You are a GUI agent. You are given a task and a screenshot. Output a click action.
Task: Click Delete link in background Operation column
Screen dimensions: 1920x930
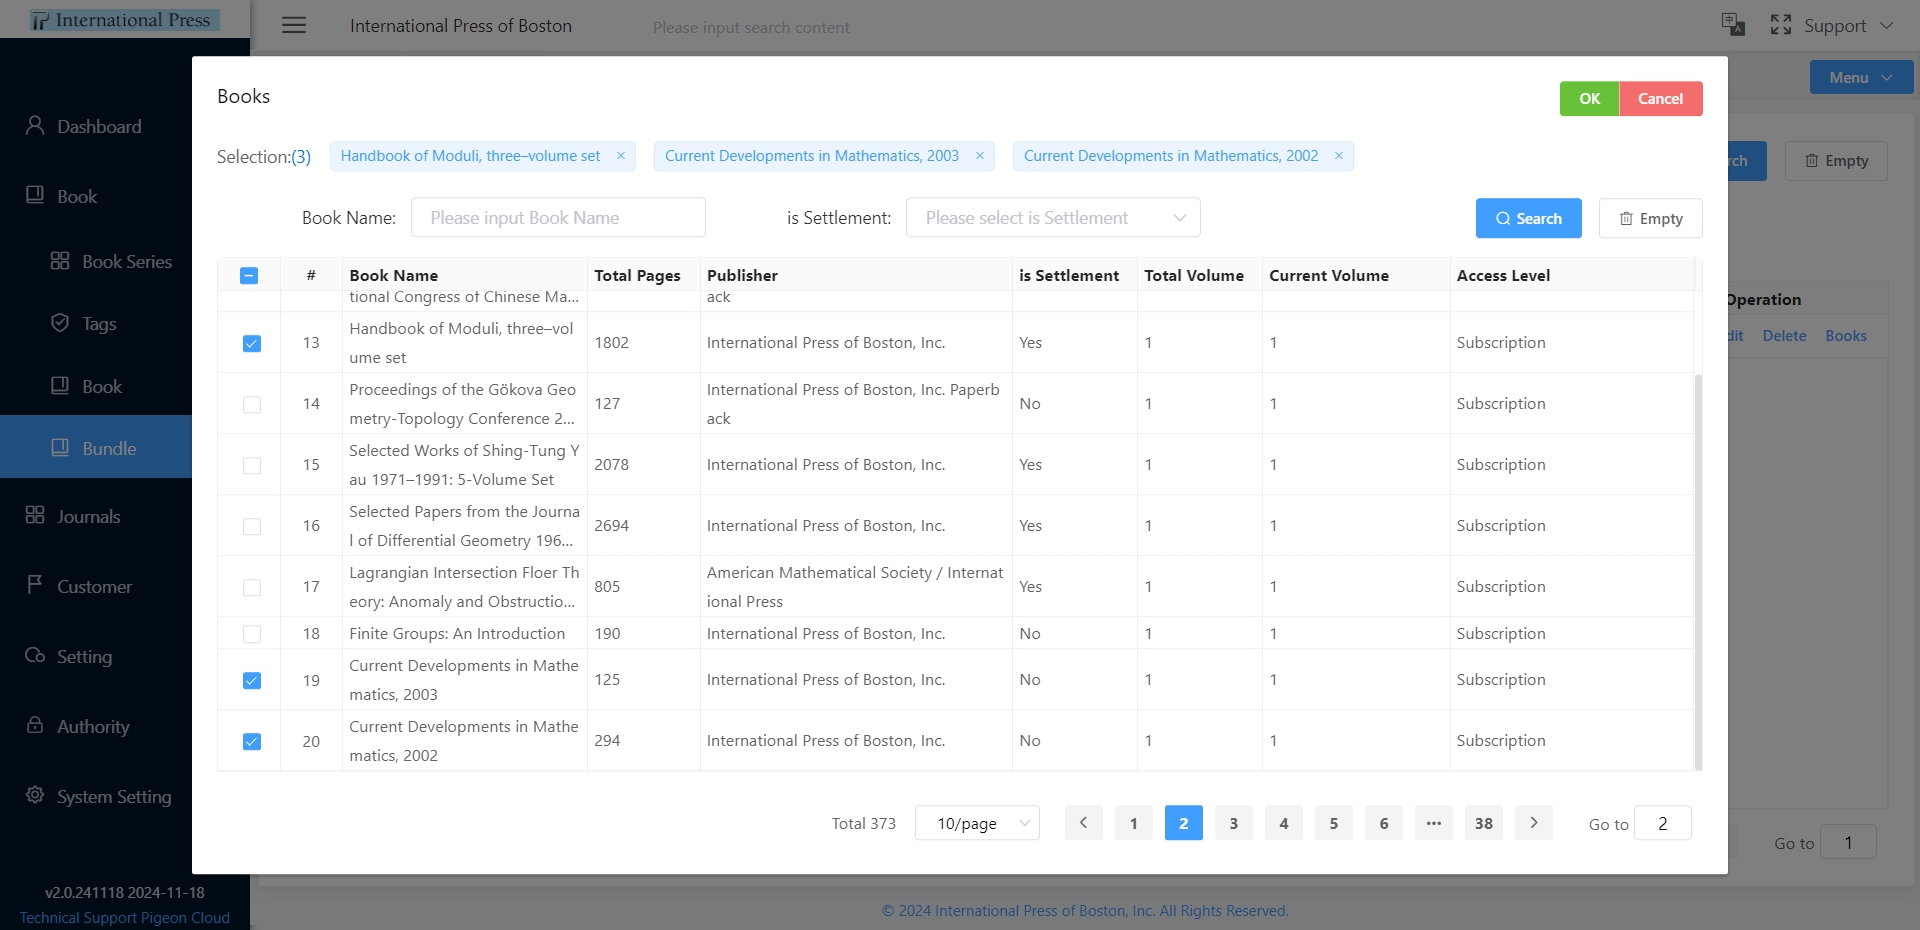point(1784,336)
